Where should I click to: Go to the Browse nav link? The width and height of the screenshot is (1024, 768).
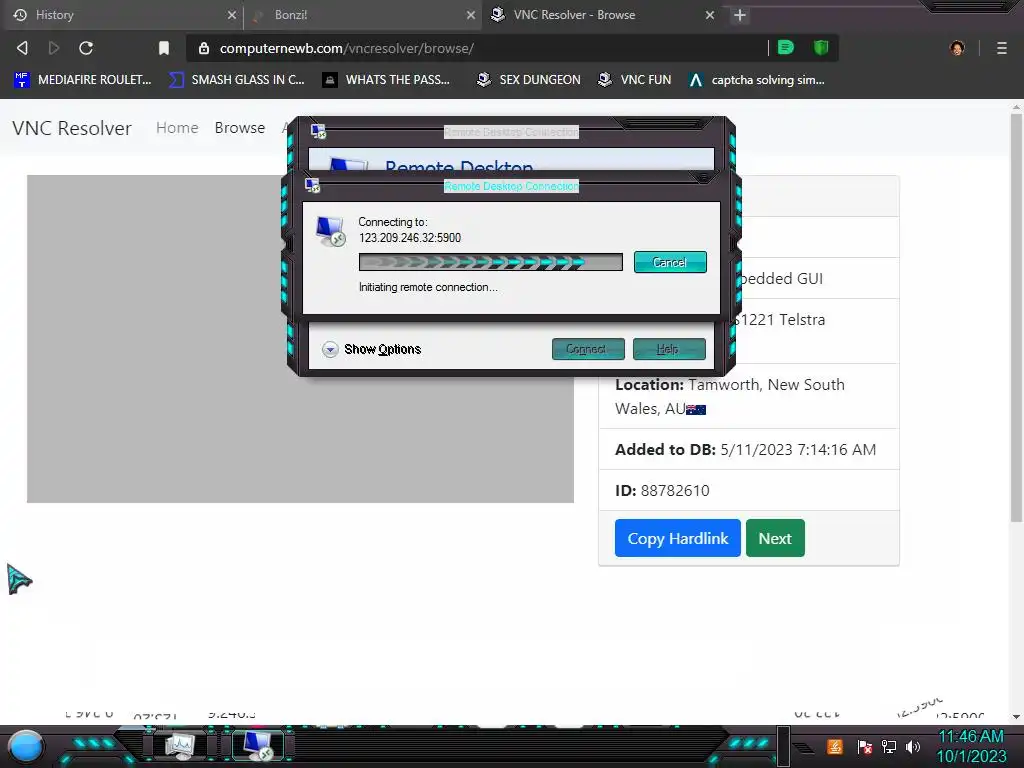240,127
